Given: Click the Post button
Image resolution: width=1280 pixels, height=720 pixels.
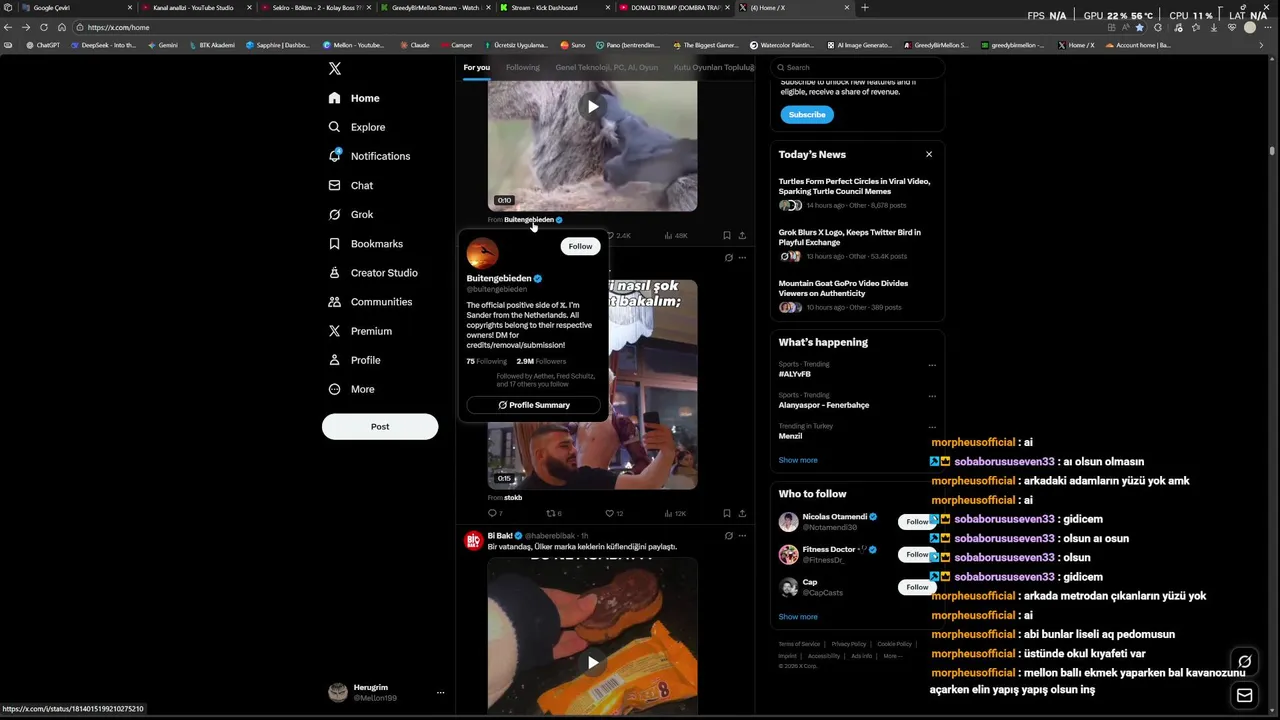Looking at the screenshot, I should pos(380,426).
